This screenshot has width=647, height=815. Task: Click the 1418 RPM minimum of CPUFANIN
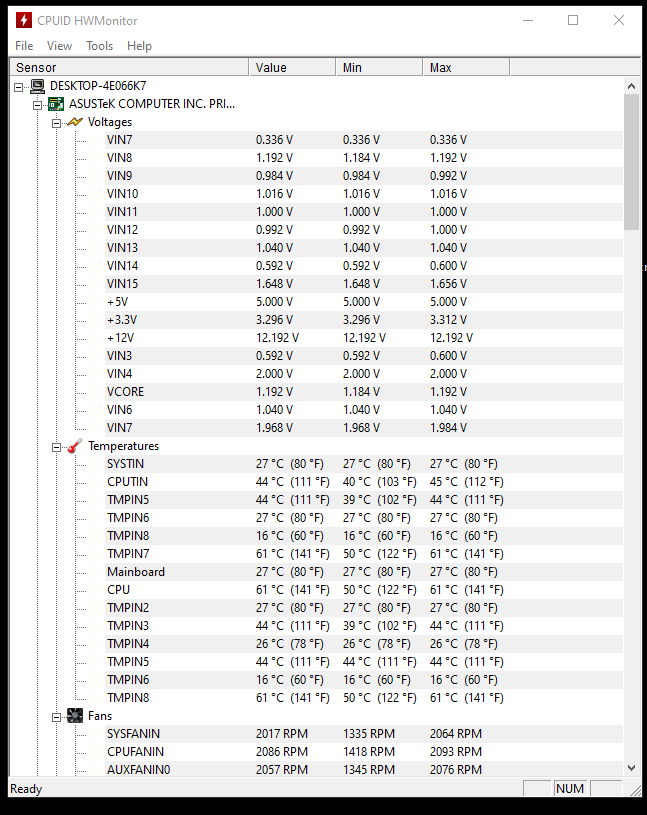point(368,752)
